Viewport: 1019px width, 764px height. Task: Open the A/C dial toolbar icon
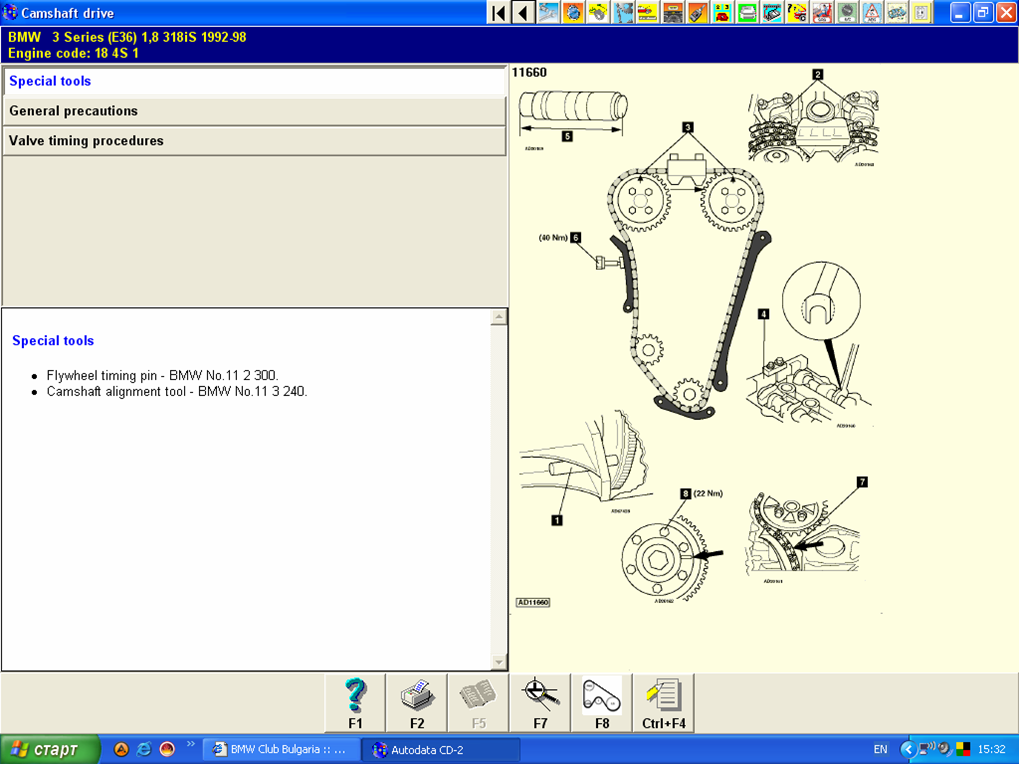pos(847,12)
